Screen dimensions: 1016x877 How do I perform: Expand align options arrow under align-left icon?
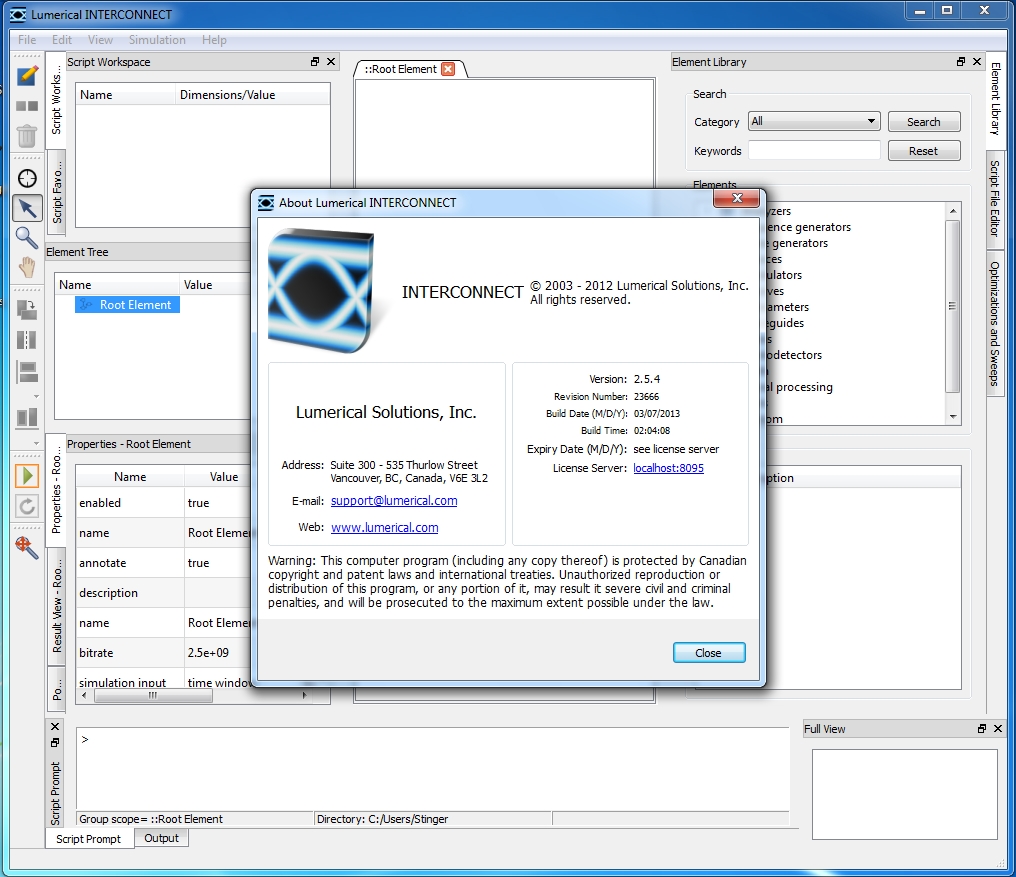(36, 396)
